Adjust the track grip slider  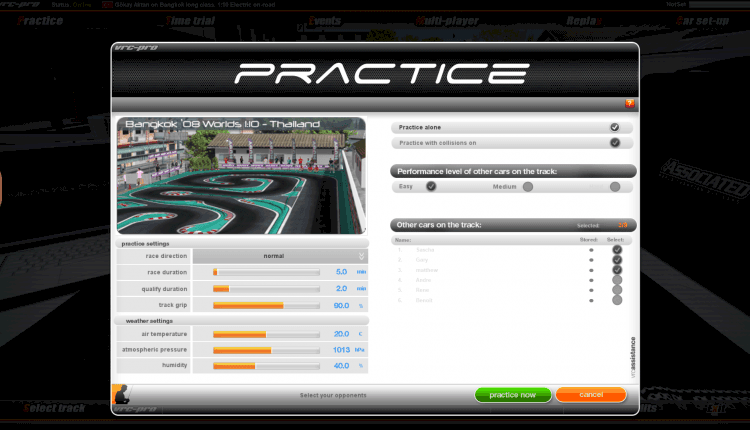tap(266, 305)
